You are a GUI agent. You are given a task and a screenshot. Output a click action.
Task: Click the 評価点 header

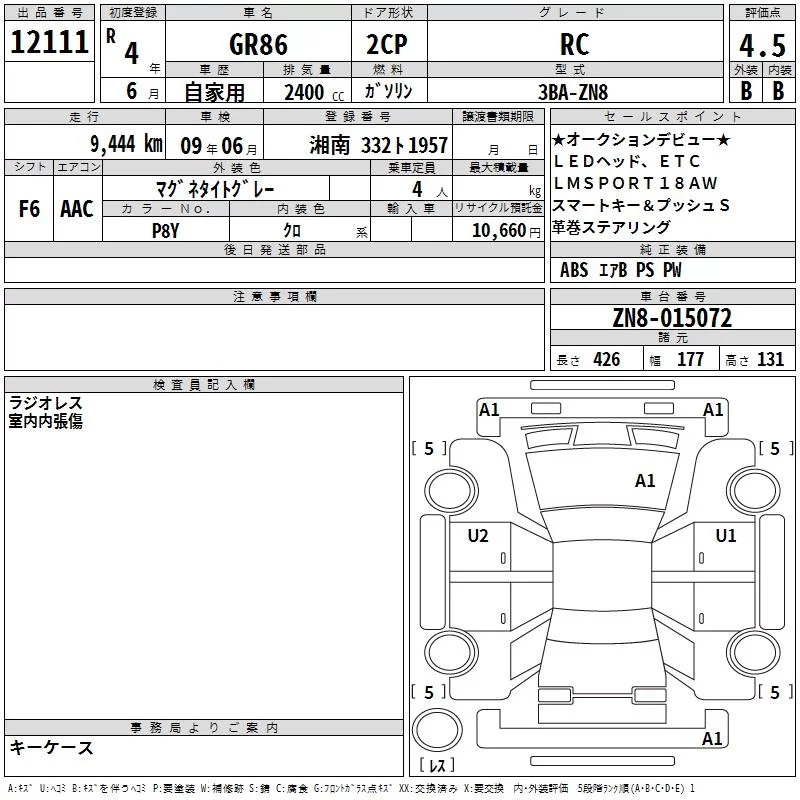click(x=762, y=13)
